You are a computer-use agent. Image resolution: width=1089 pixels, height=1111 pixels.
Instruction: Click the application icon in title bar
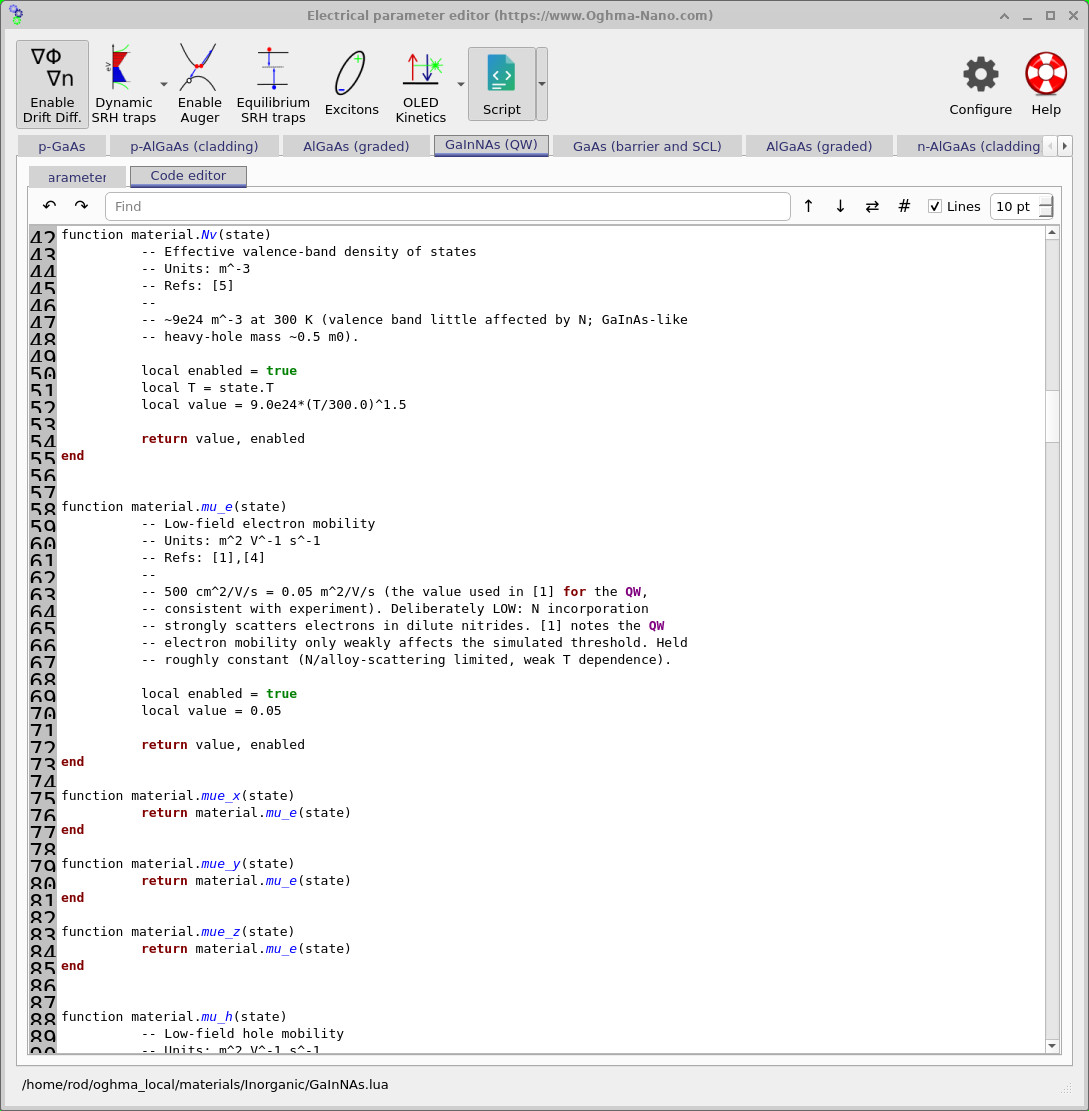[16, 15]
